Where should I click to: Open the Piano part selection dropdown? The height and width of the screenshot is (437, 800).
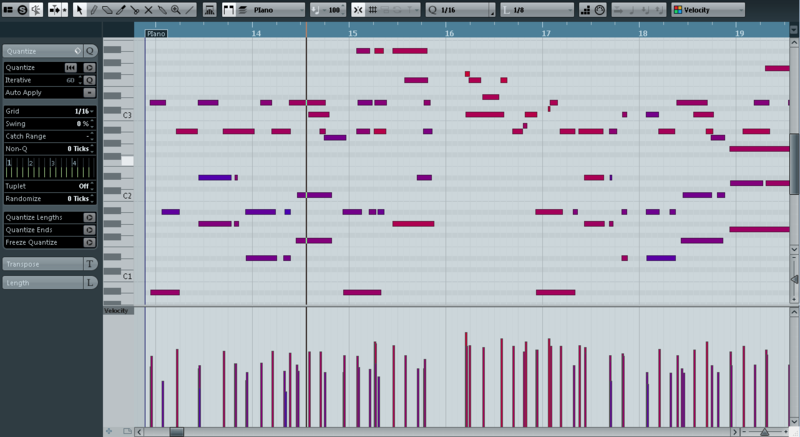[x=271, y=10]
